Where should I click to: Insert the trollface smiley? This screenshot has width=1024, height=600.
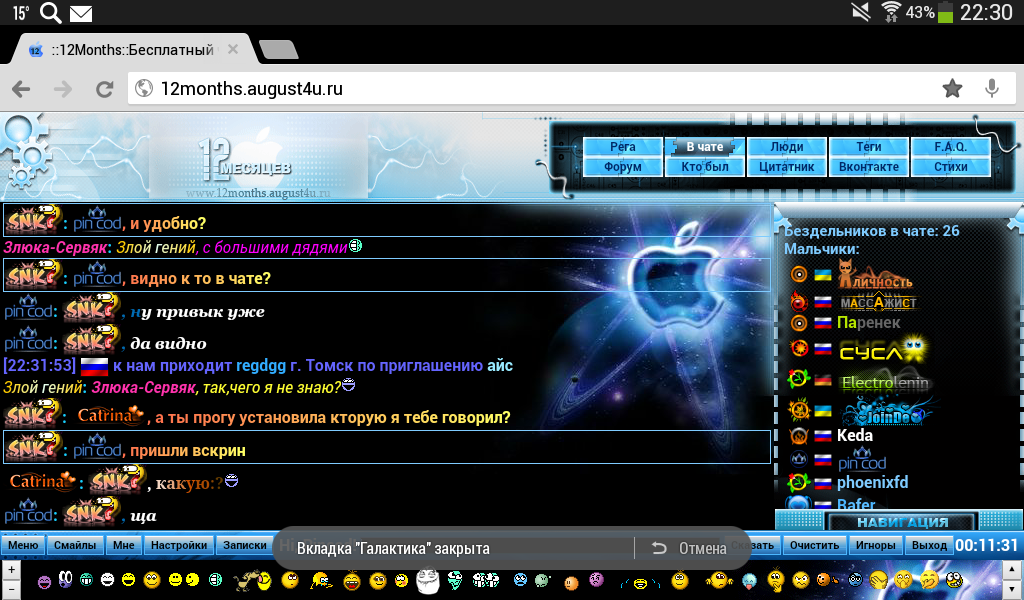[428, 579]
